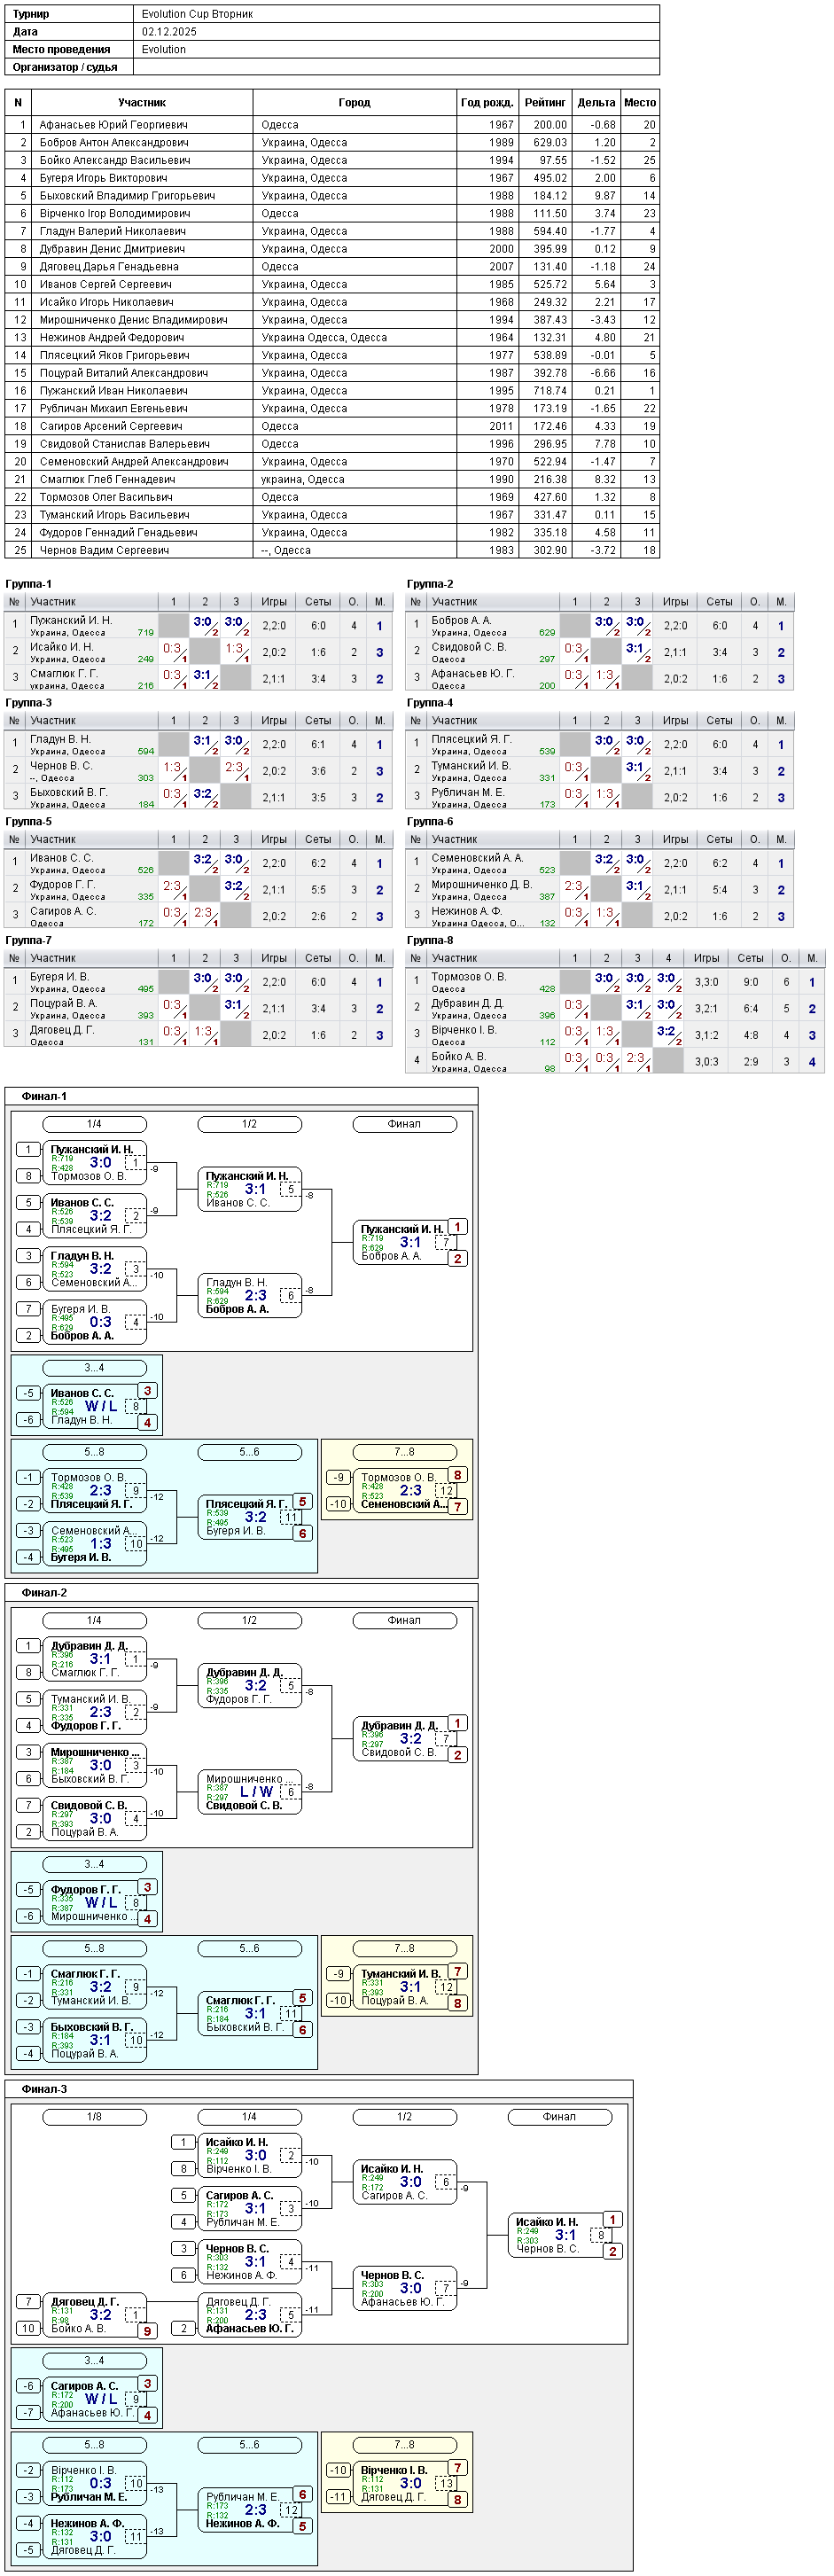
Task: Click rating value 718.74
Action: pos(550,391)
